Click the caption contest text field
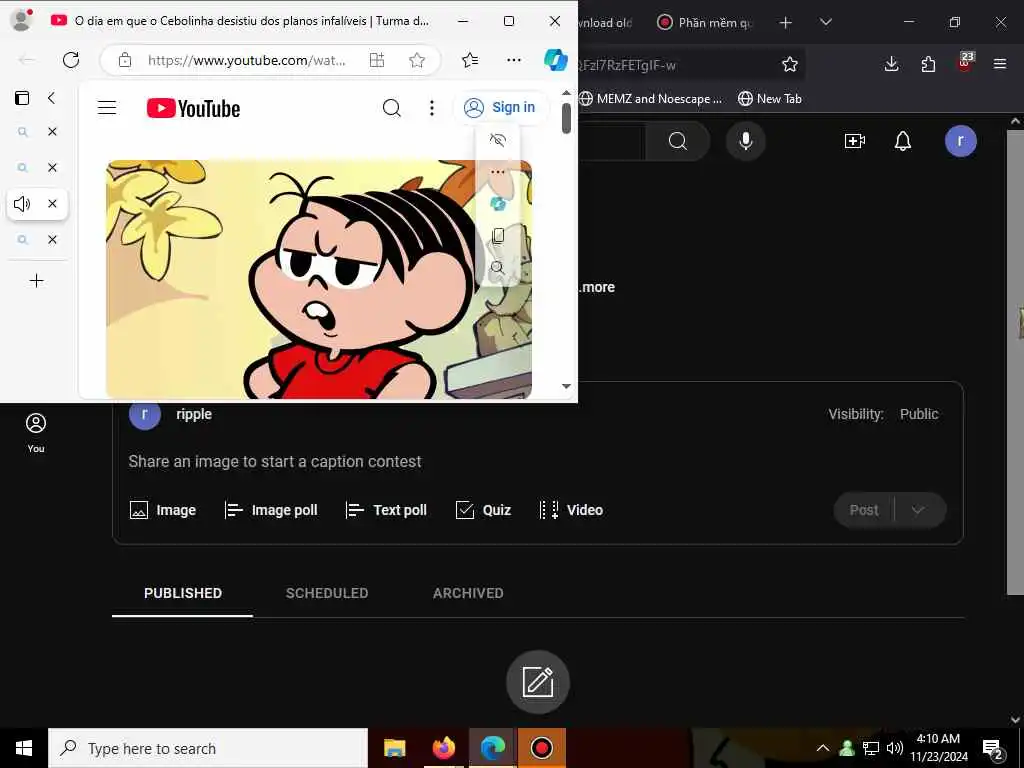Image resolution: width=1024 pixels, height=768 pixels. (x=275, y=462)
